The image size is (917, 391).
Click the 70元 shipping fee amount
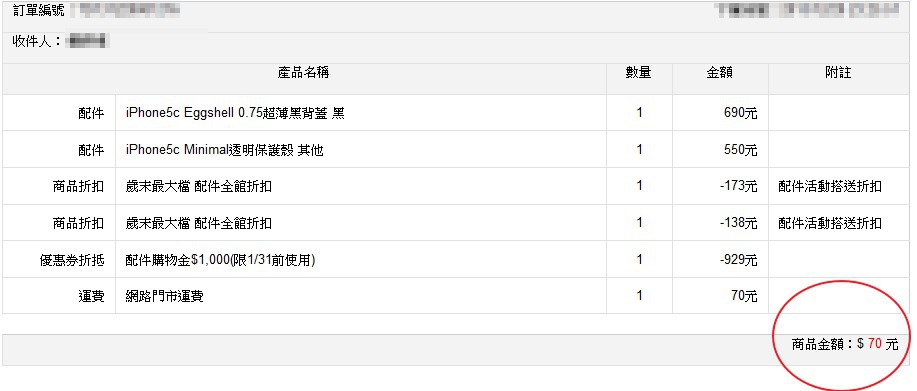coord(744,296)
